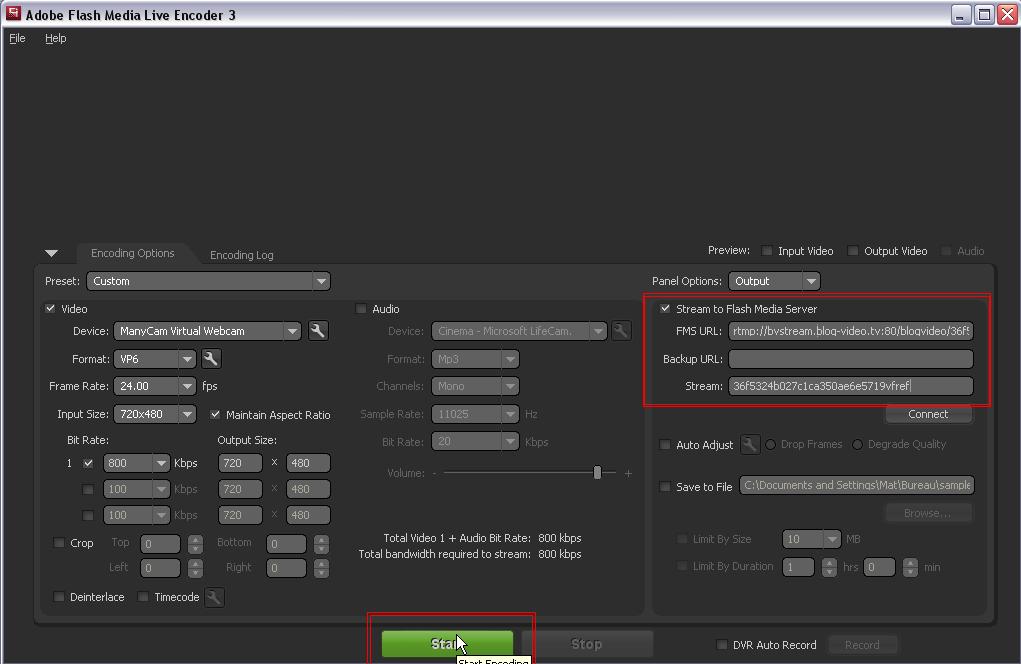
Task: Click the Save to File path field
Action: pos(857,485)
